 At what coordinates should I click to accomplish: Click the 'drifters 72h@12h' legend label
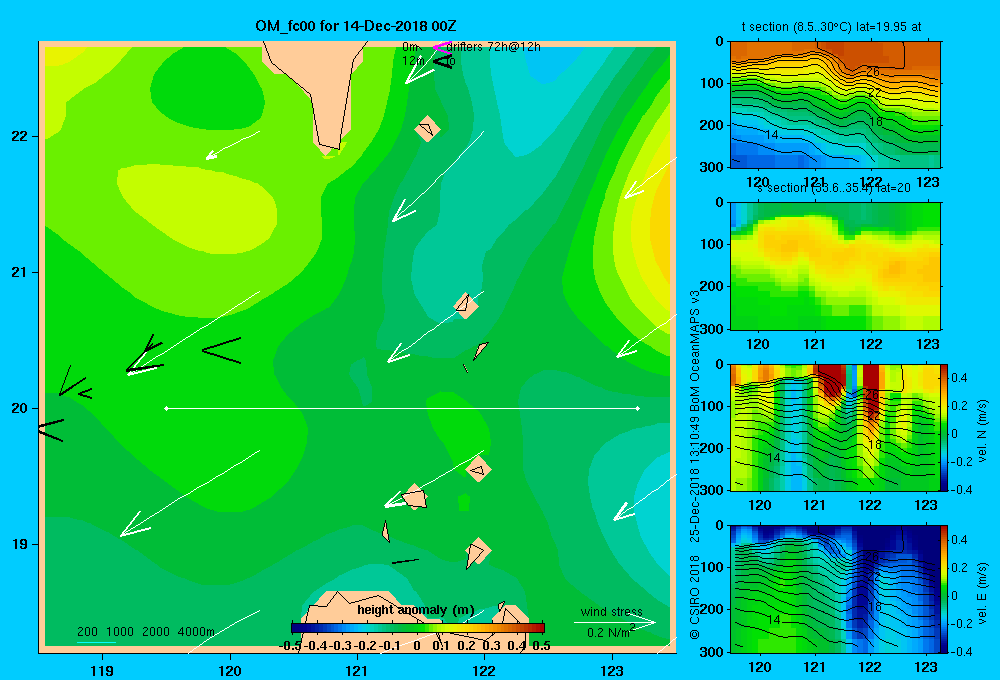pos(494,47)
